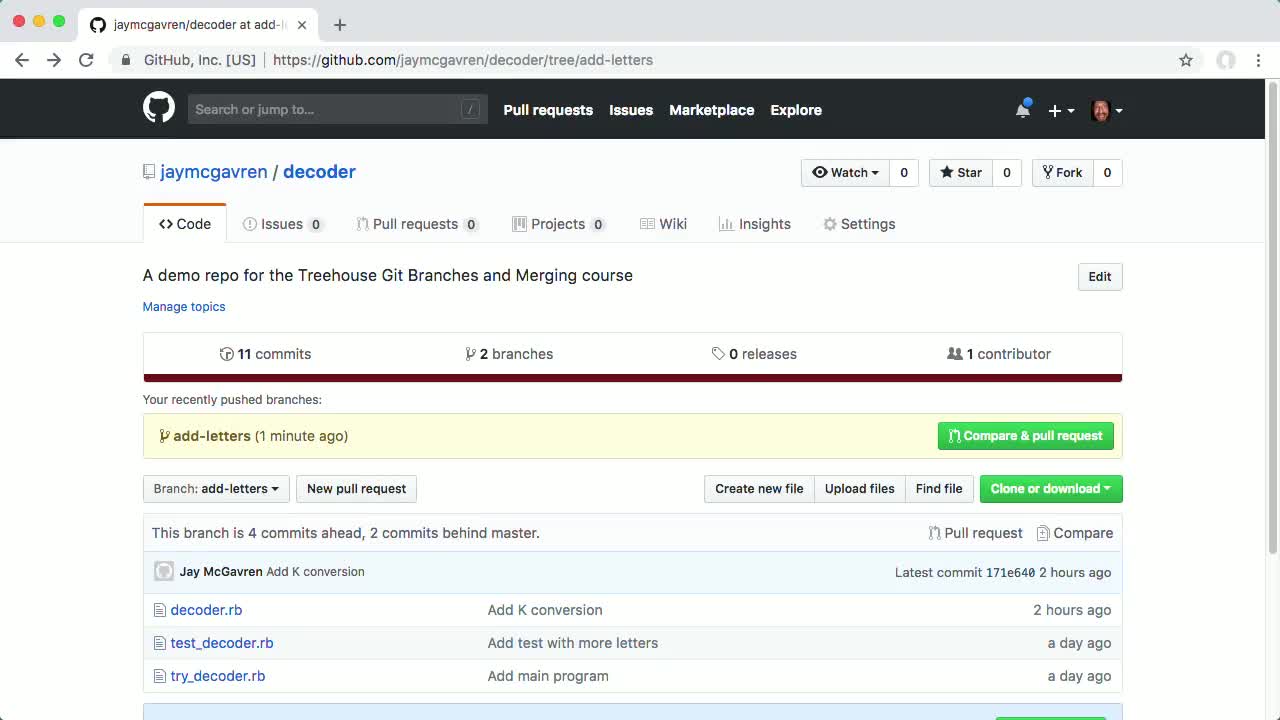Viewport: 1280px width, 720px height.
Task: Switch to the Insights tab
Action: tap(755, 224)
